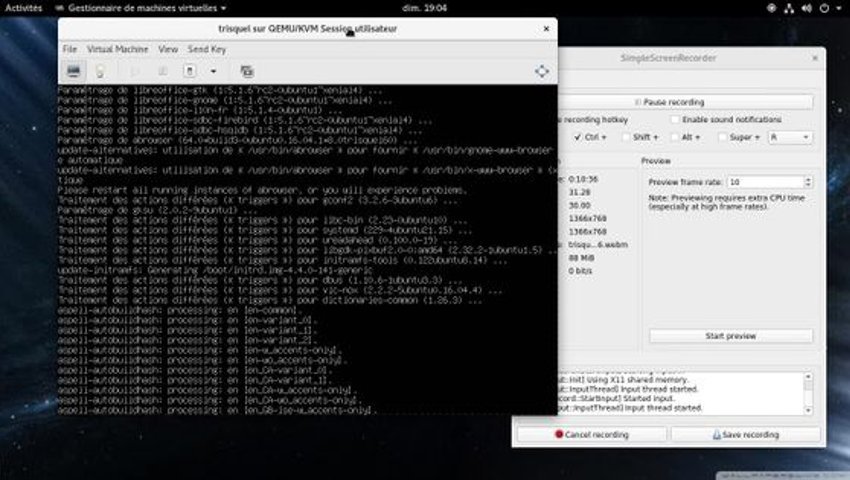Show the graphical console view

(x=74, y=71)
